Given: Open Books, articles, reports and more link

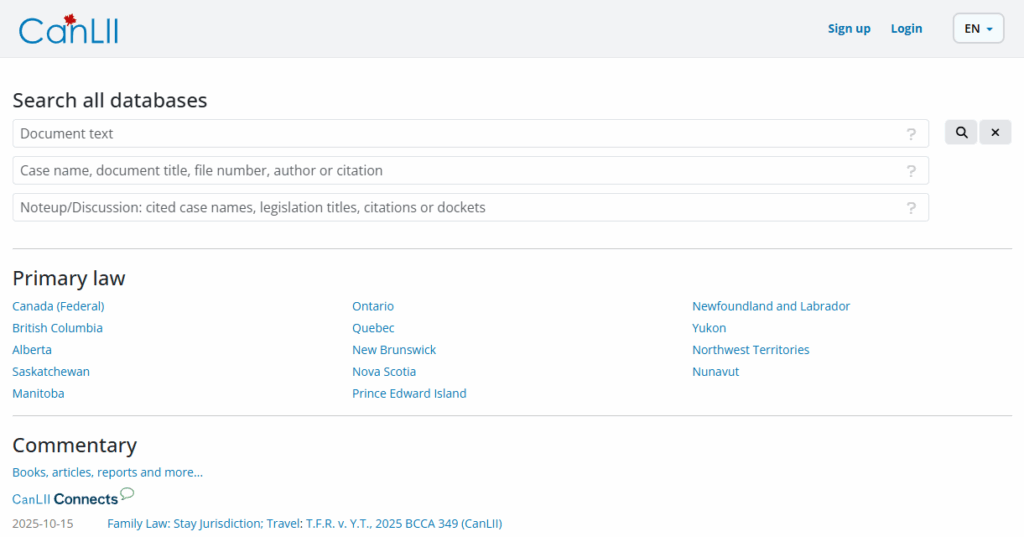Looking at the screenshot, I should (x=107, y=472).
